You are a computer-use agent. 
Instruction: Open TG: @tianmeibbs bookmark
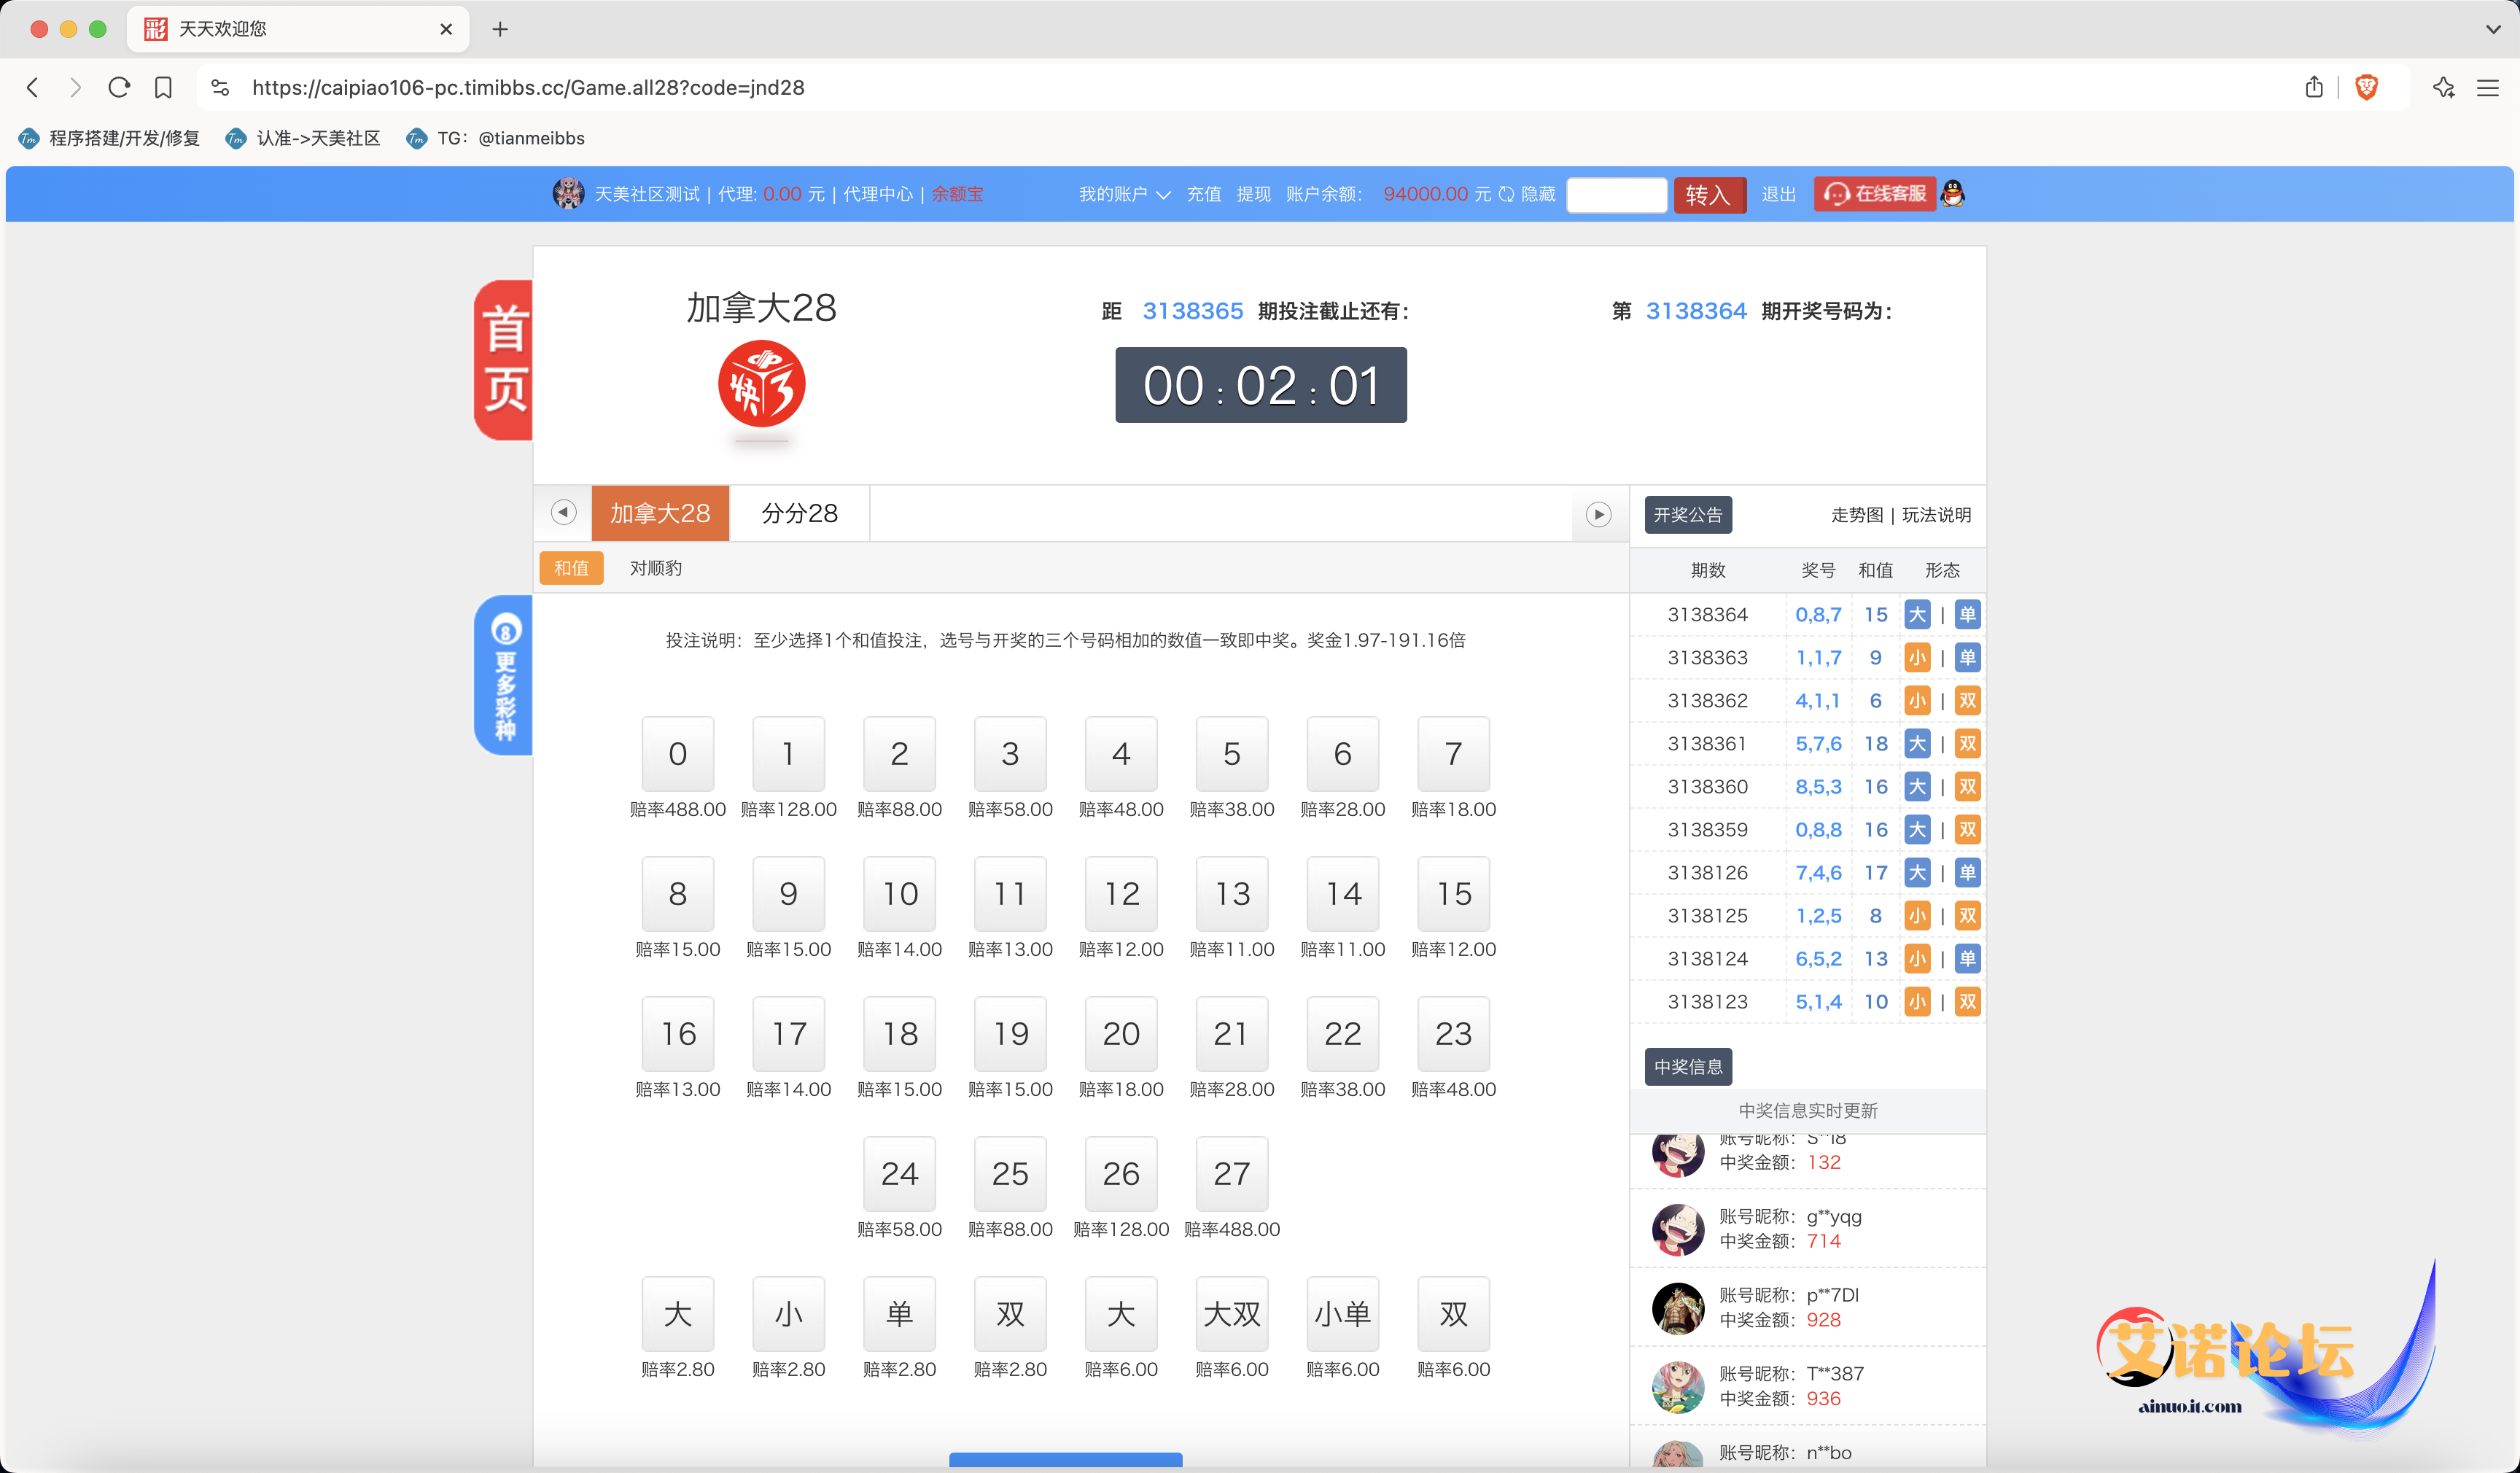496,138
